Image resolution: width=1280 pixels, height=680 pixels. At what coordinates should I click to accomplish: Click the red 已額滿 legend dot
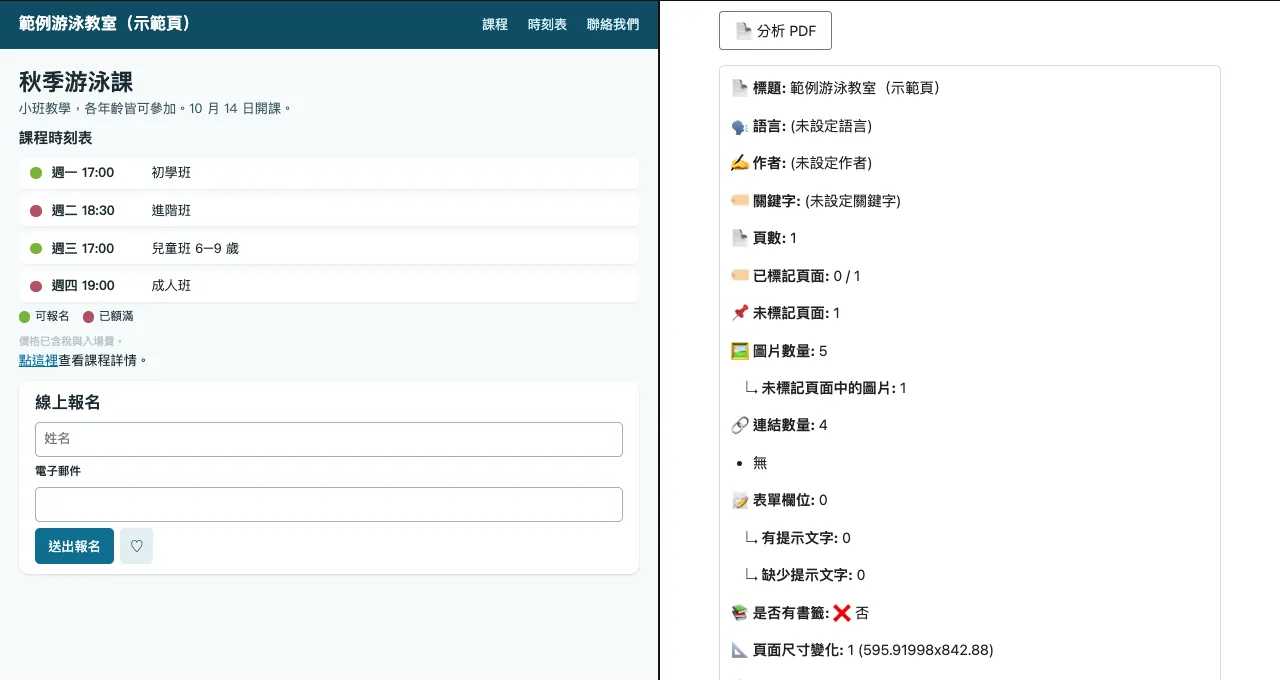pos(89,316)
